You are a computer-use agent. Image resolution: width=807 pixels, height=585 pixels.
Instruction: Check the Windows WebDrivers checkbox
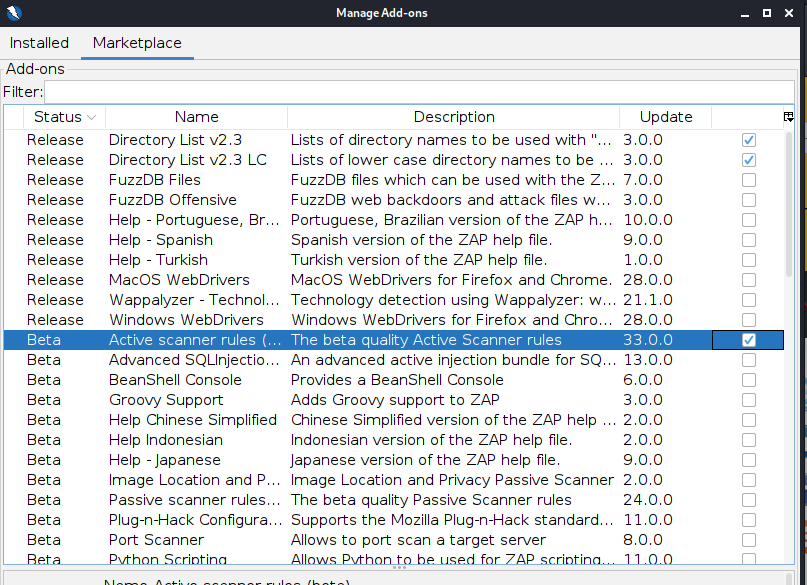(x=749, y=320)
